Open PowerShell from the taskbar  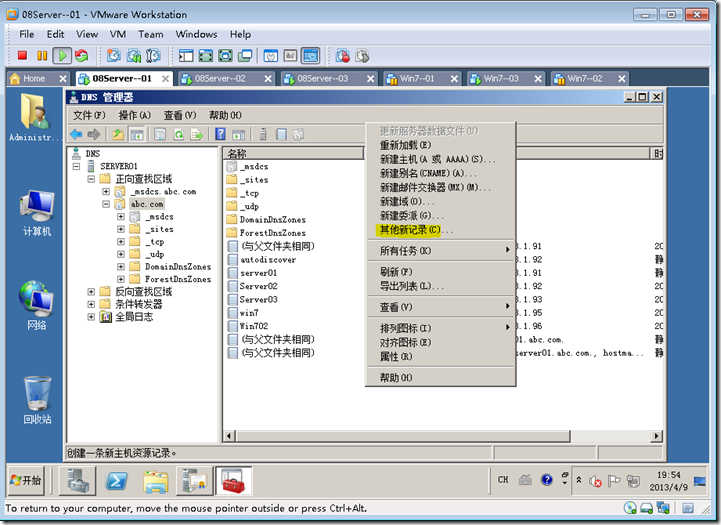(x=116, y=481)
